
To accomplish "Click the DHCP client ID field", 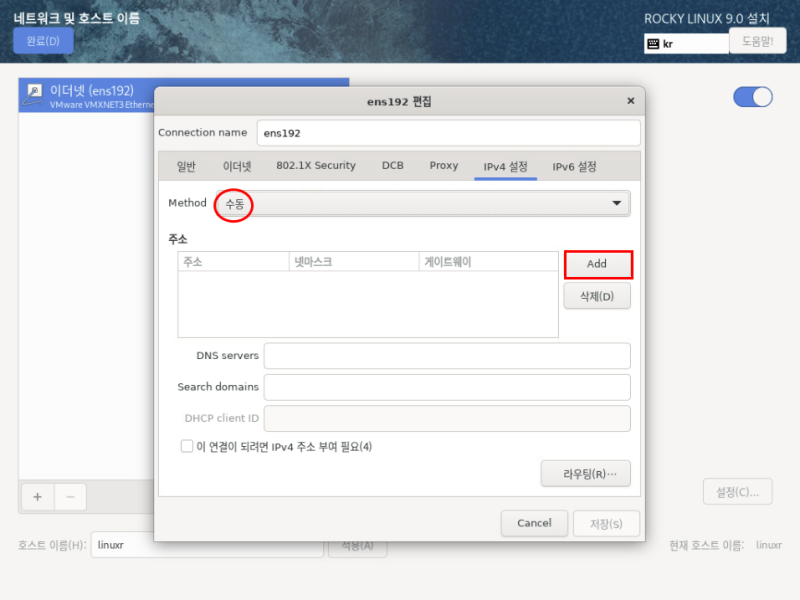I will [x=447, y=418].
